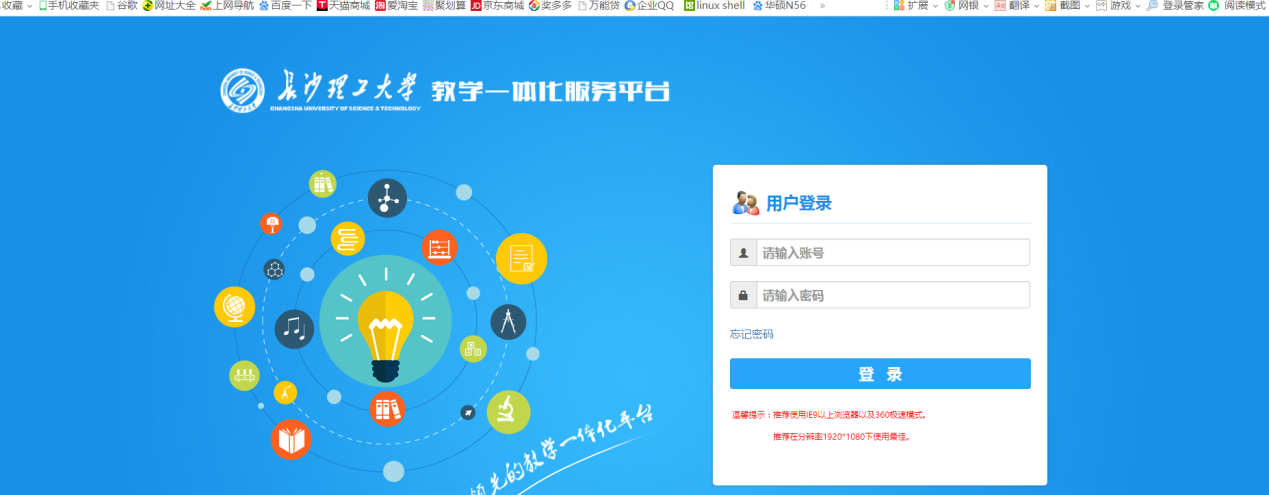Image resolution: width=1269 pixels, height=495 pixels.
Task: Open the 天猫商城 bookmark
Action: click(x=343, y=6)
